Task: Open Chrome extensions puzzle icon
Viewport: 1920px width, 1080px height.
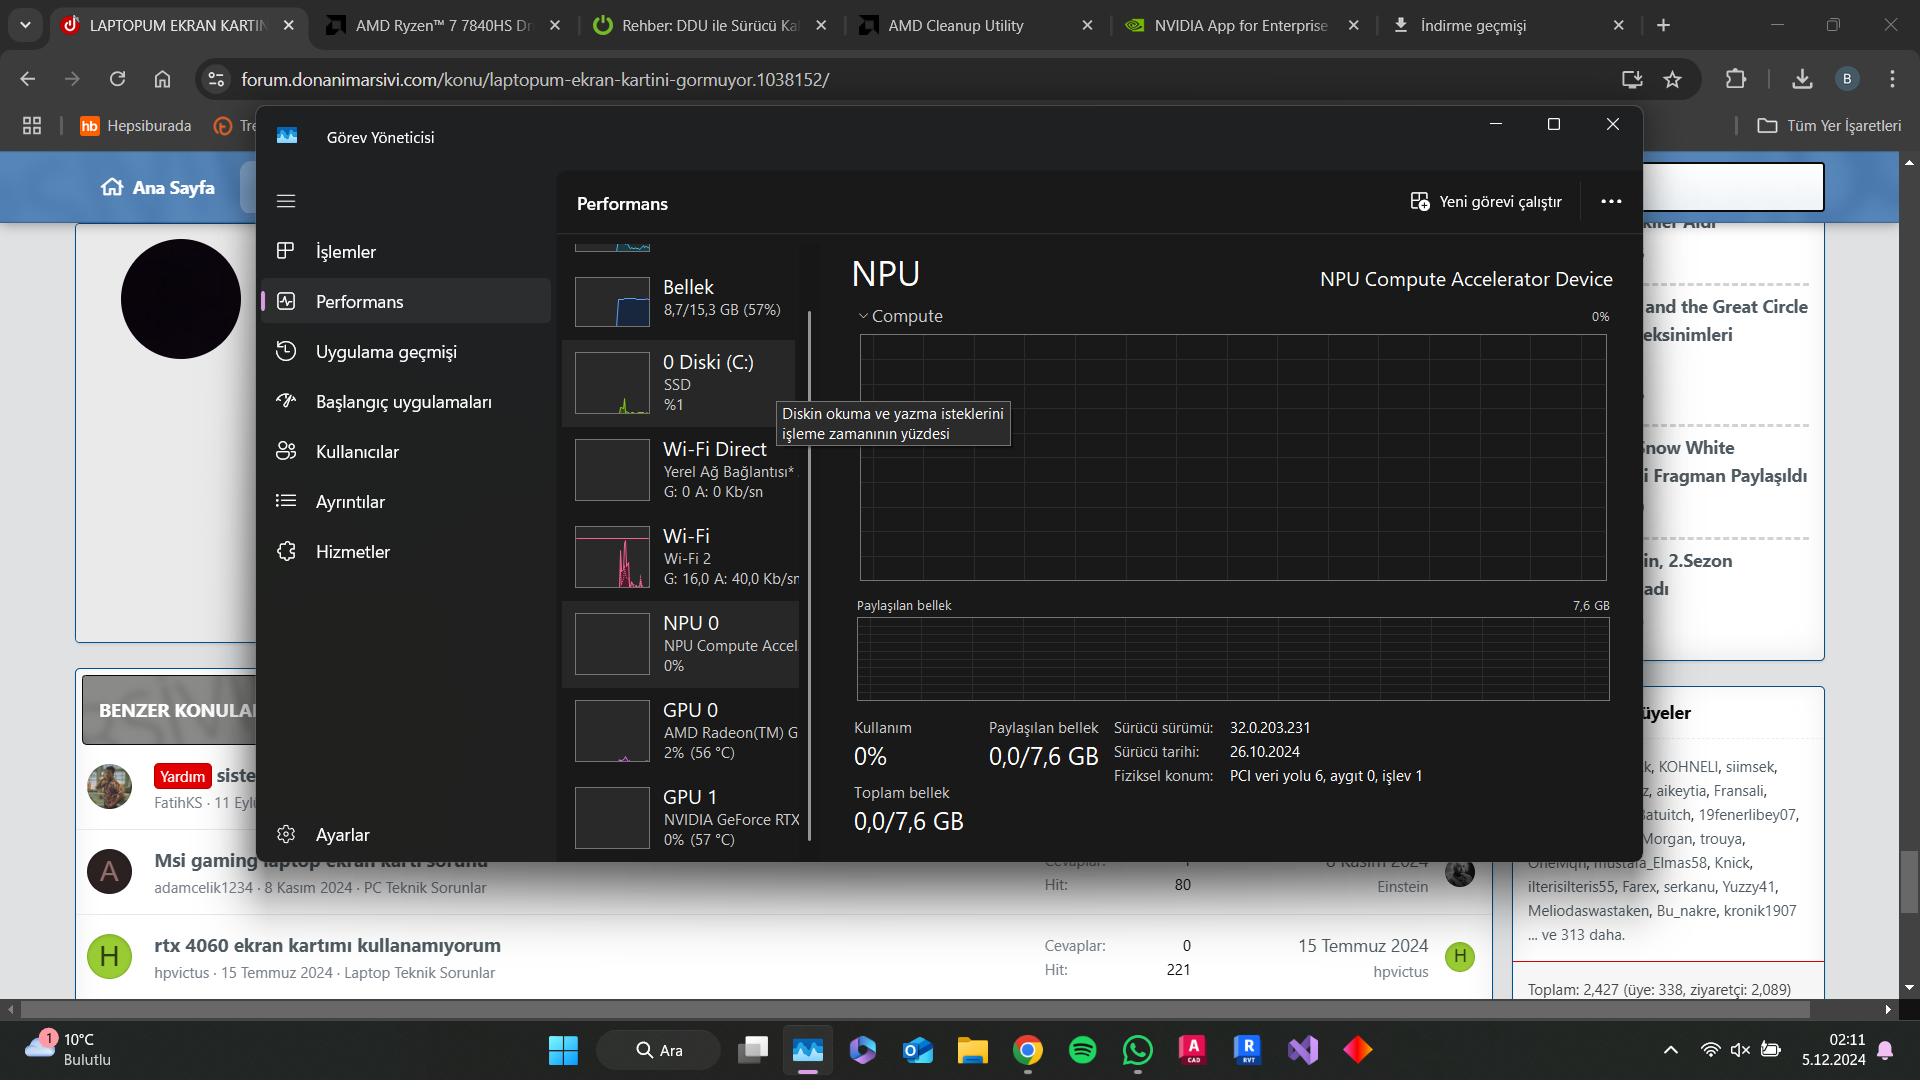Action: pos(1736,79)
